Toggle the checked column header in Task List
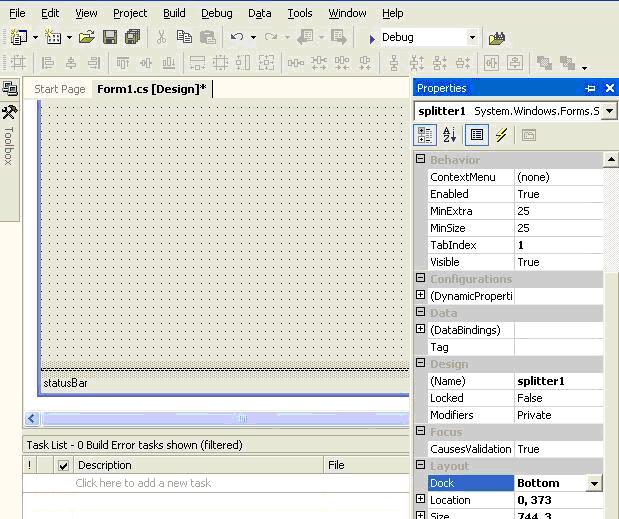 point(63,465)
